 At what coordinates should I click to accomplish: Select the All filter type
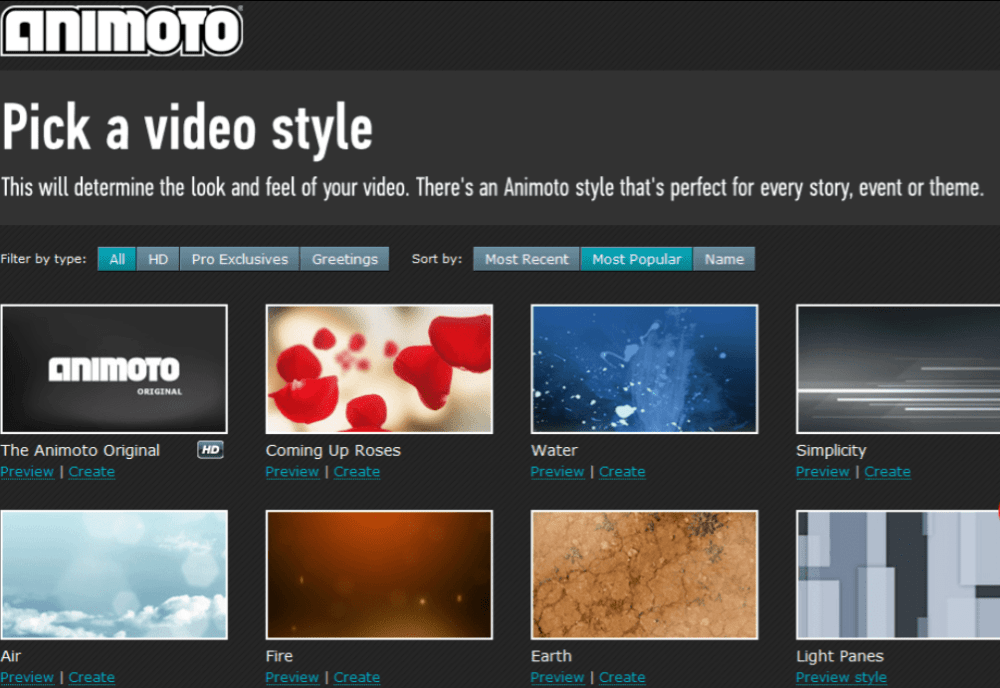[117, 259]
